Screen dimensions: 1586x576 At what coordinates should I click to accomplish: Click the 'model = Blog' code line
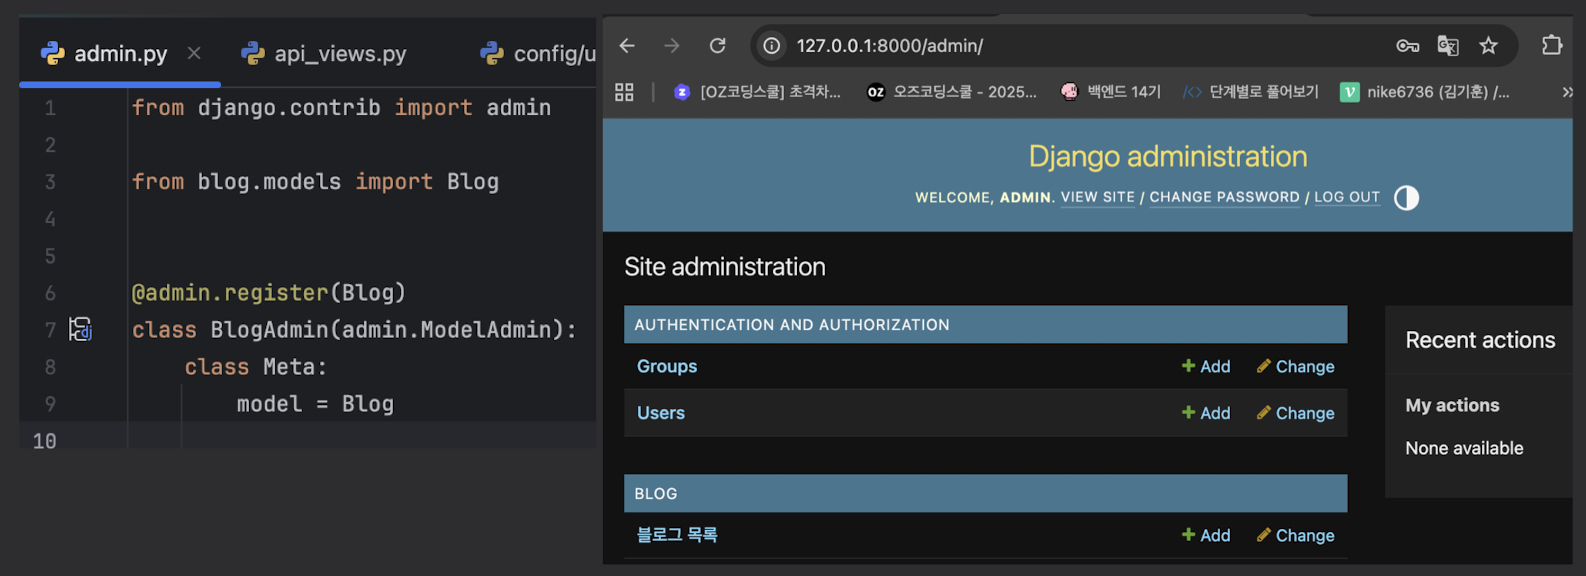pyautogui.click(x=315, y=404)
